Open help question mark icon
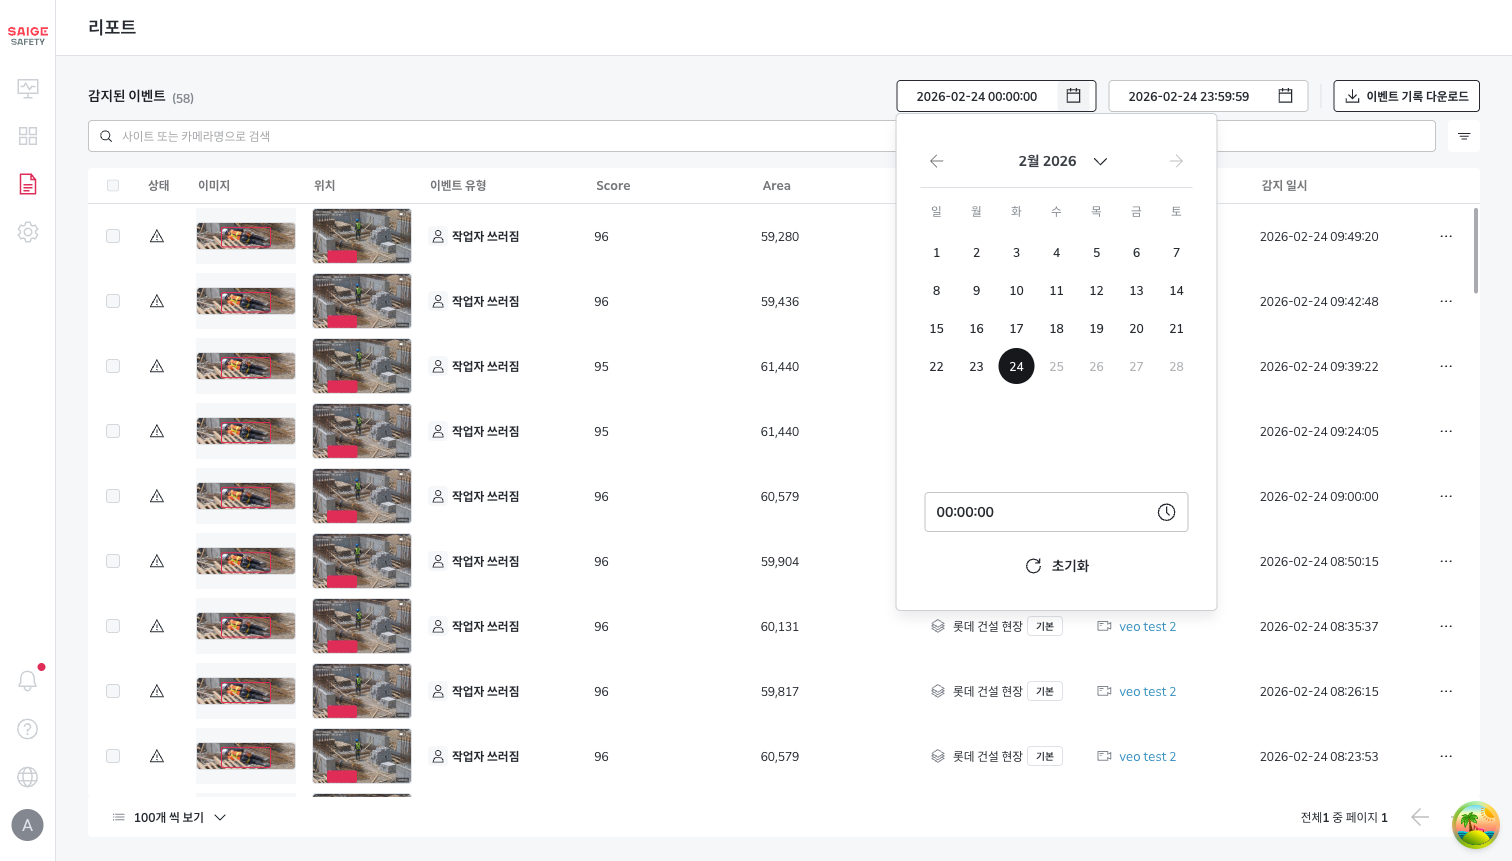1512x861 pixels. coord(28,729)
